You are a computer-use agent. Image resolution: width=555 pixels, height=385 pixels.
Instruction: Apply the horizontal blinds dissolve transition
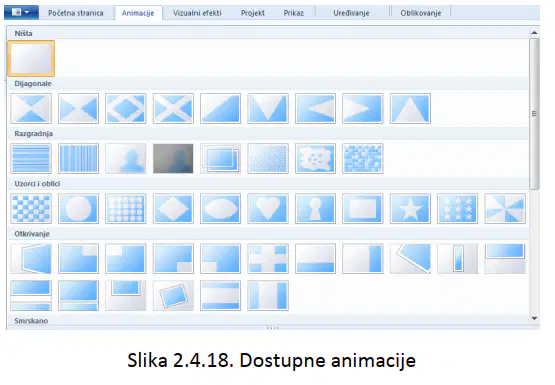[31, 158]
